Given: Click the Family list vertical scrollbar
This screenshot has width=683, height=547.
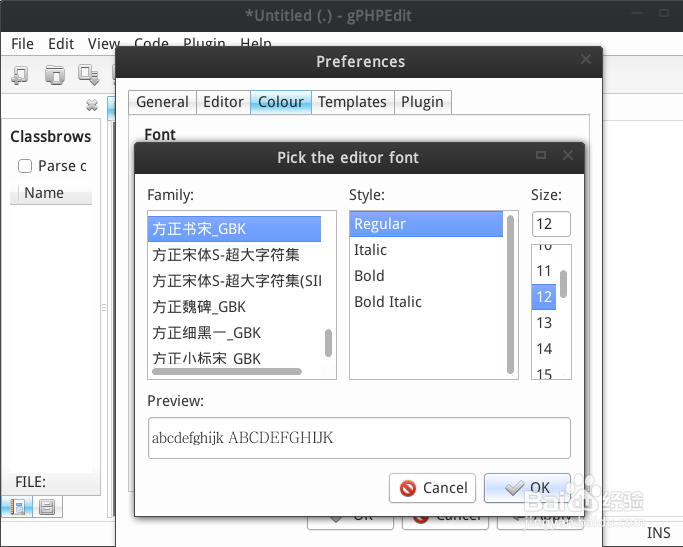Looking at the screenshot, I should 328,343.
